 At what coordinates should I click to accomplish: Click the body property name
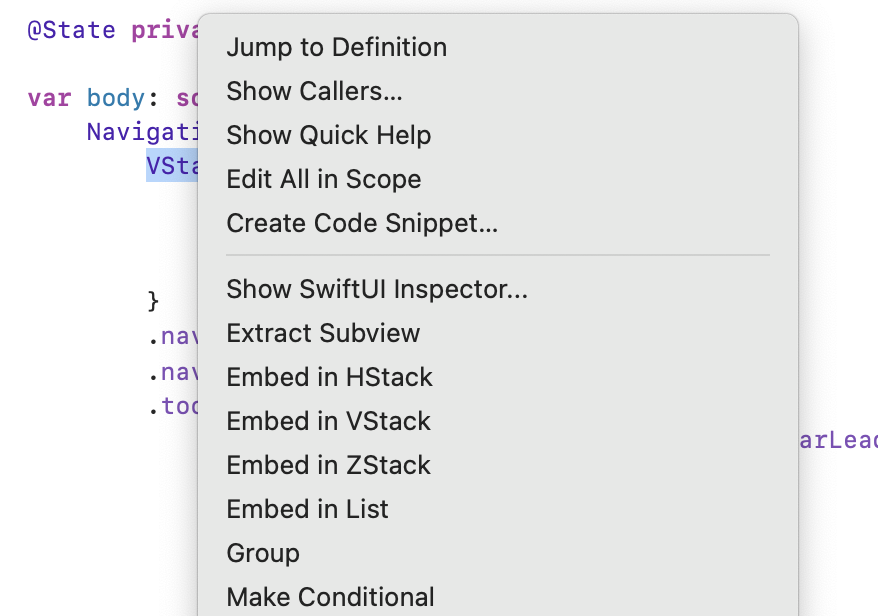[x=116, y=98]
